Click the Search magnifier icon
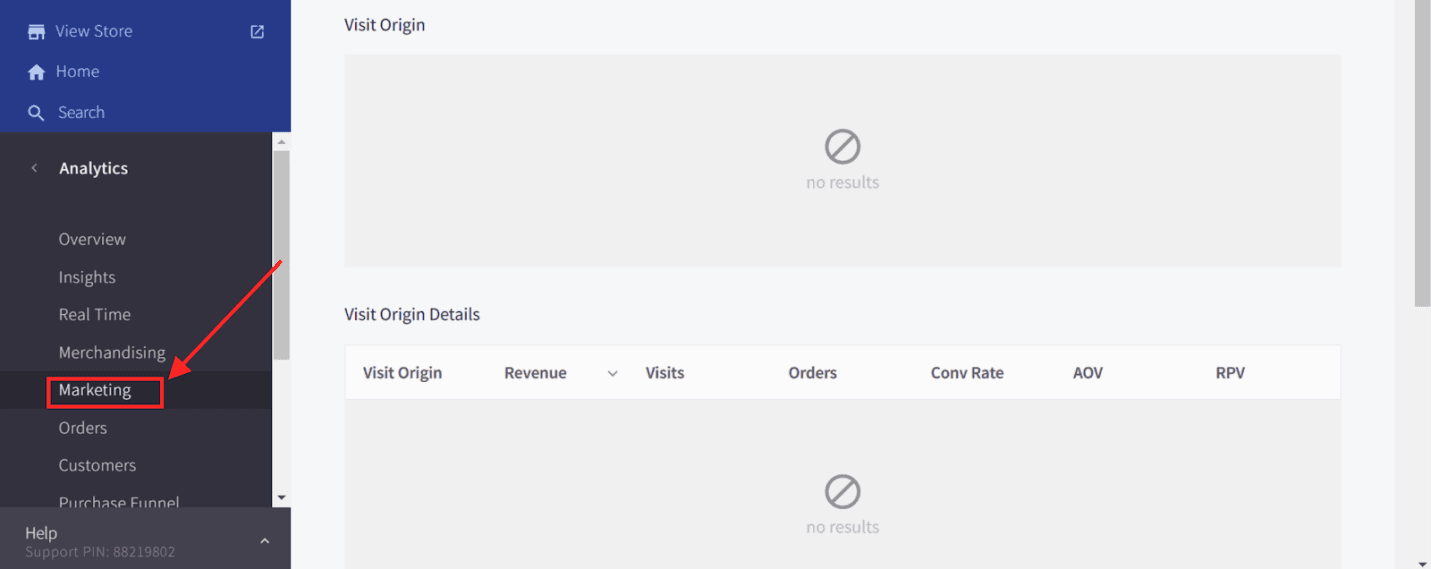1431x569 pixels. pyautogui.click(x=37, y=113)
